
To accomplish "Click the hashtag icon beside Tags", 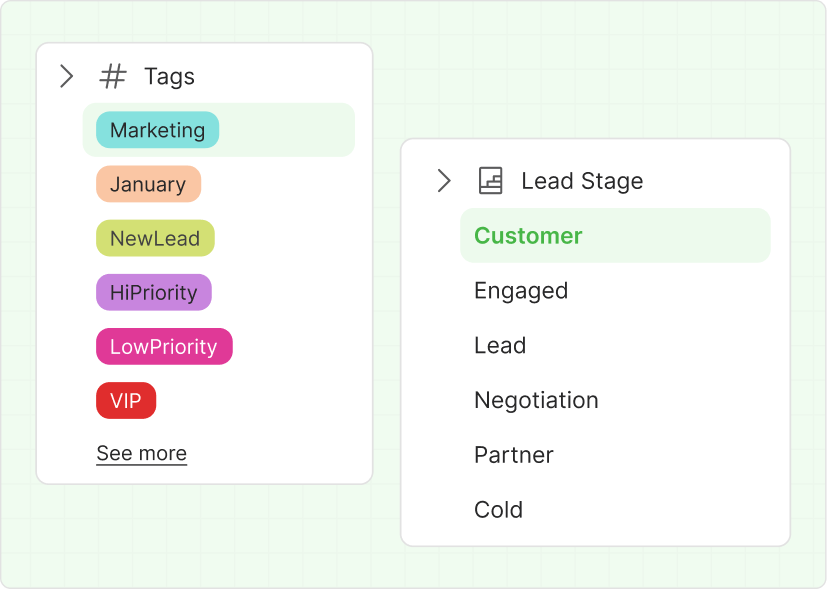I will [114, 76].
